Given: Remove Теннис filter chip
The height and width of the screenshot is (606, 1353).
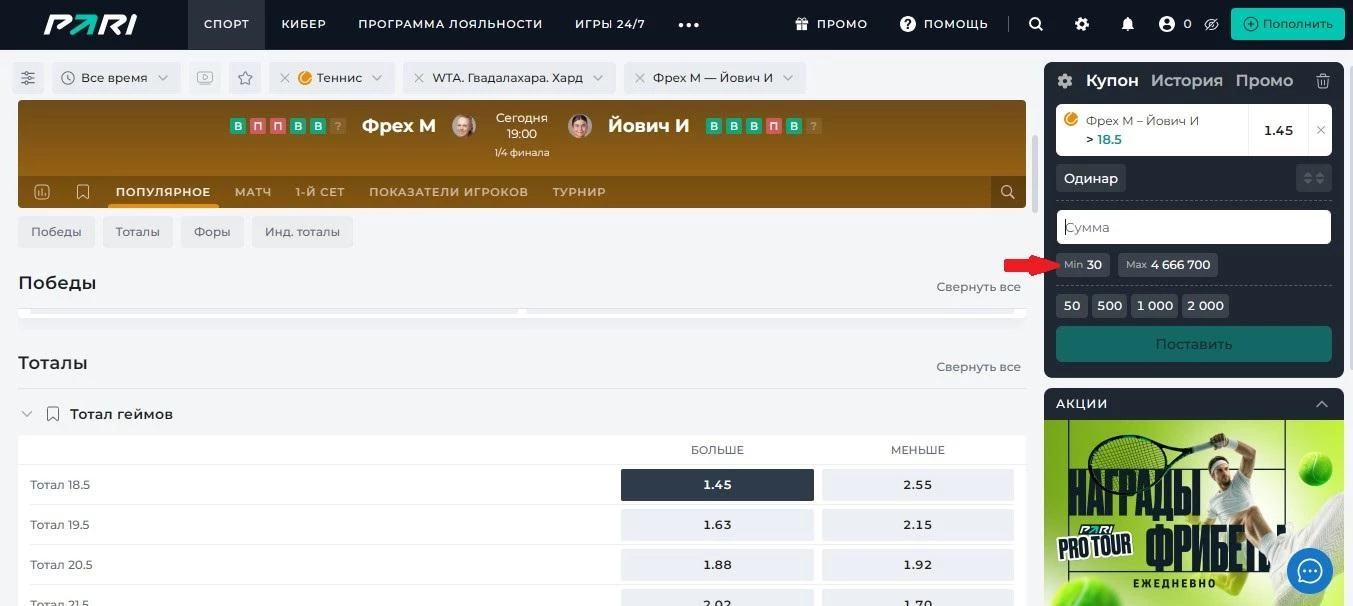Looking at the screenshot, I should [x=285, y=78].
